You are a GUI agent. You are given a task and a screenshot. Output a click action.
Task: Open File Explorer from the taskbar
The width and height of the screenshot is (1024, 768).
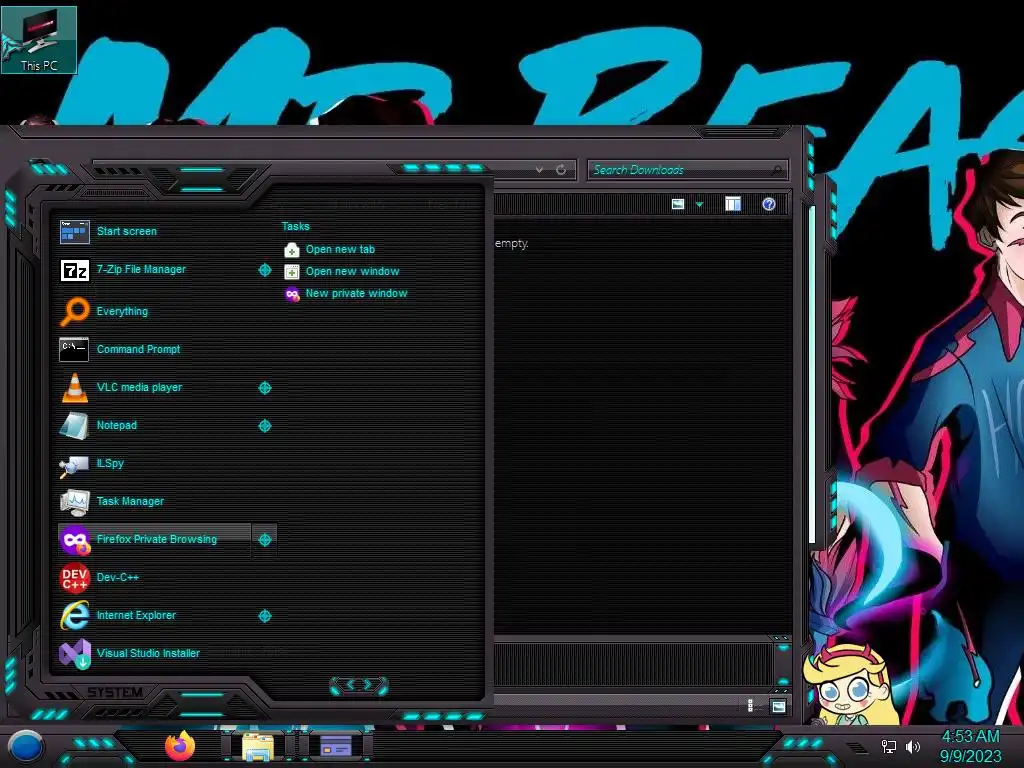click(258, 746)
